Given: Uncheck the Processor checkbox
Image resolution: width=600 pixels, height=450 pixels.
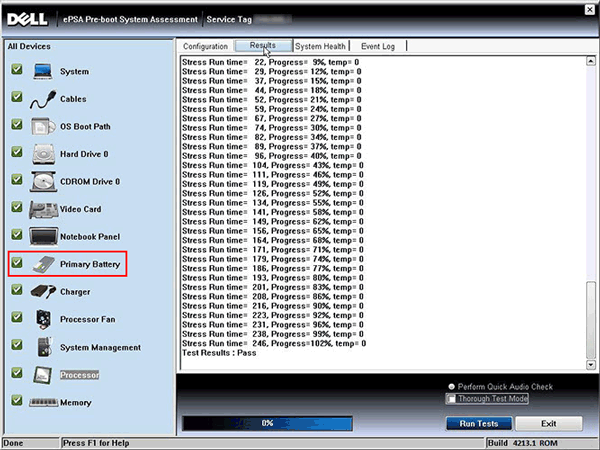Looking at the screenshot, I should (16, 373).
